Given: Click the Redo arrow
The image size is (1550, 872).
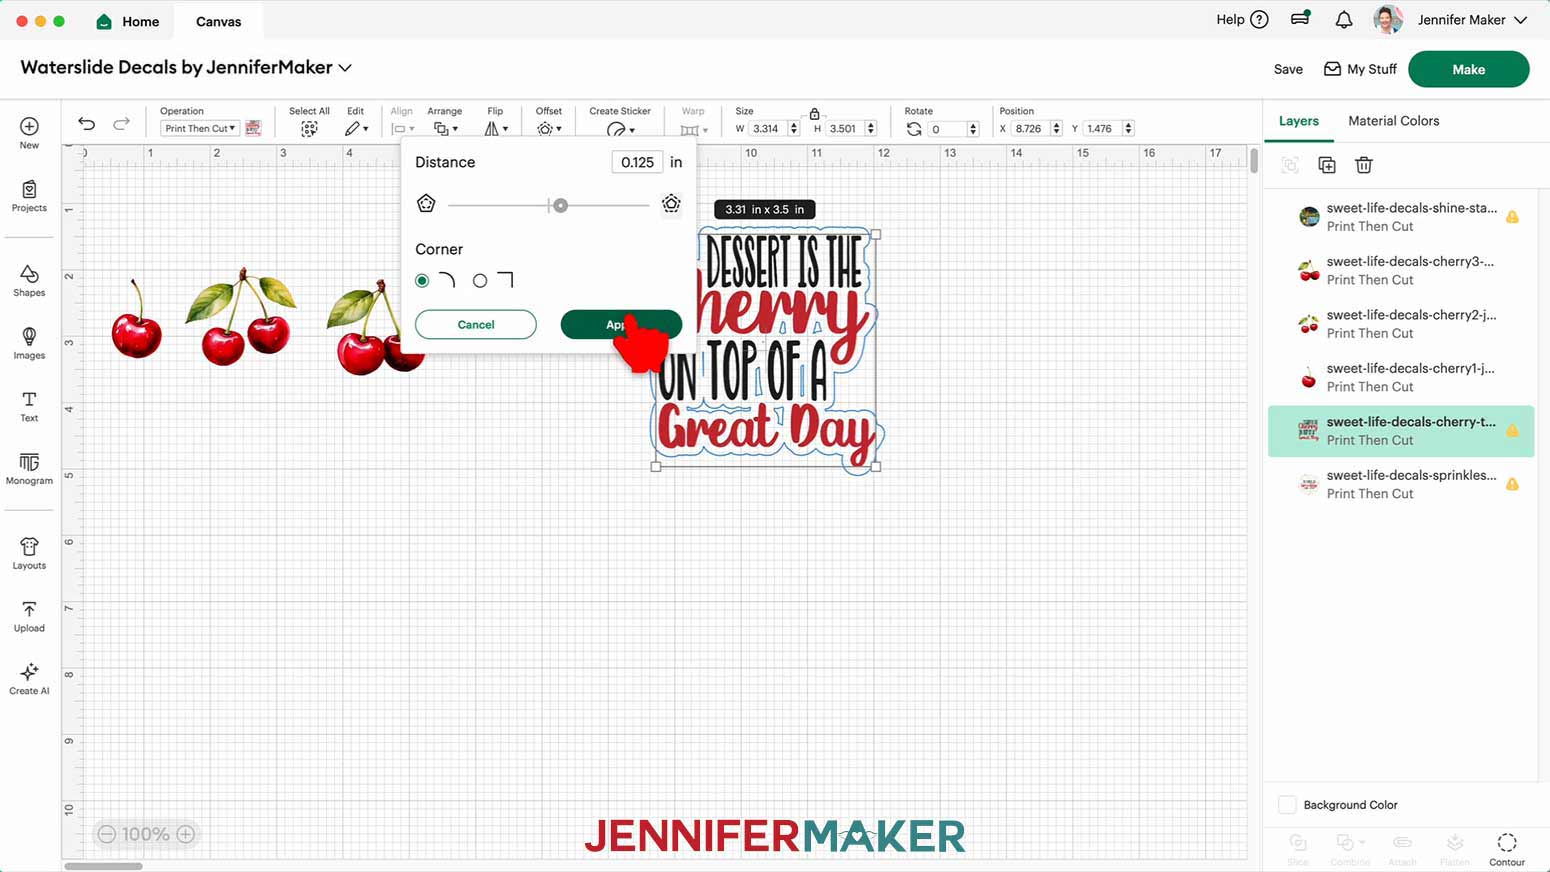Looking at the screenshot, I should 121,124.
